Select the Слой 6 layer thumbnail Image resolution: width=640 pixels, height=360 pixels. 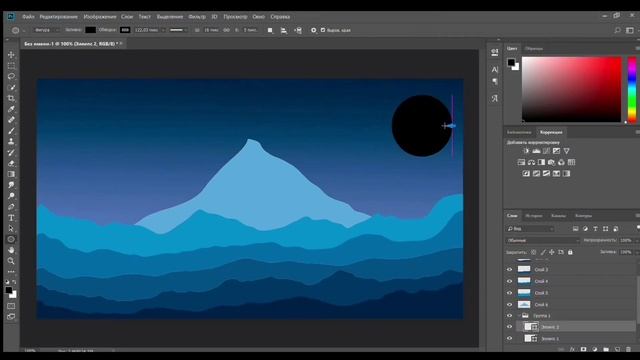[524, 304]
